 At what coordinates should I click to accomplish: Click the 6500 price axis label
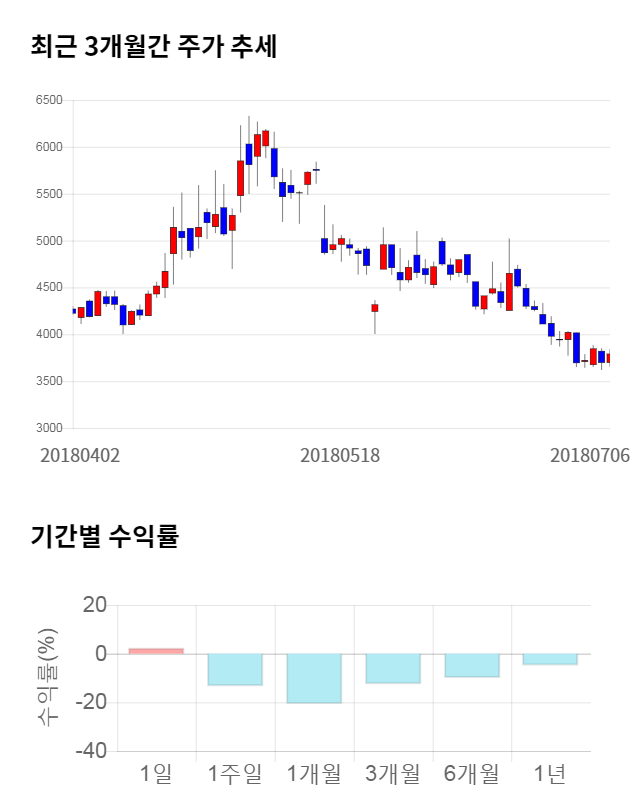(x=49, y=100)
